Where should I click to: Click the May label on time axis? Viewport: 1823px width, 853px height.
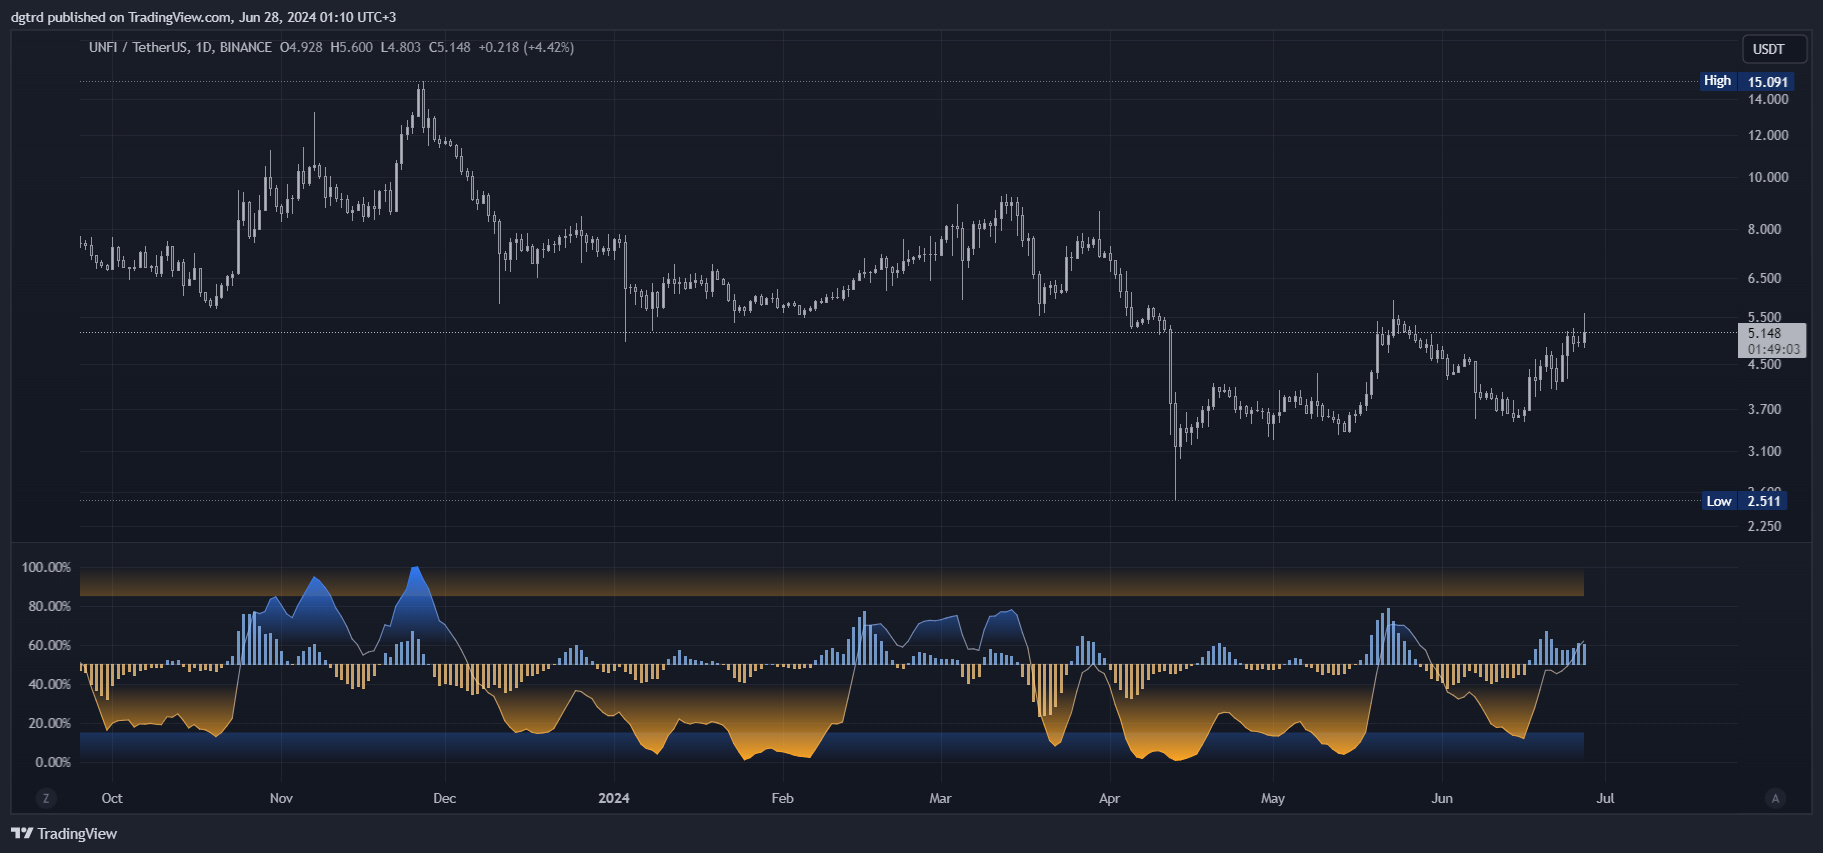1272,798
